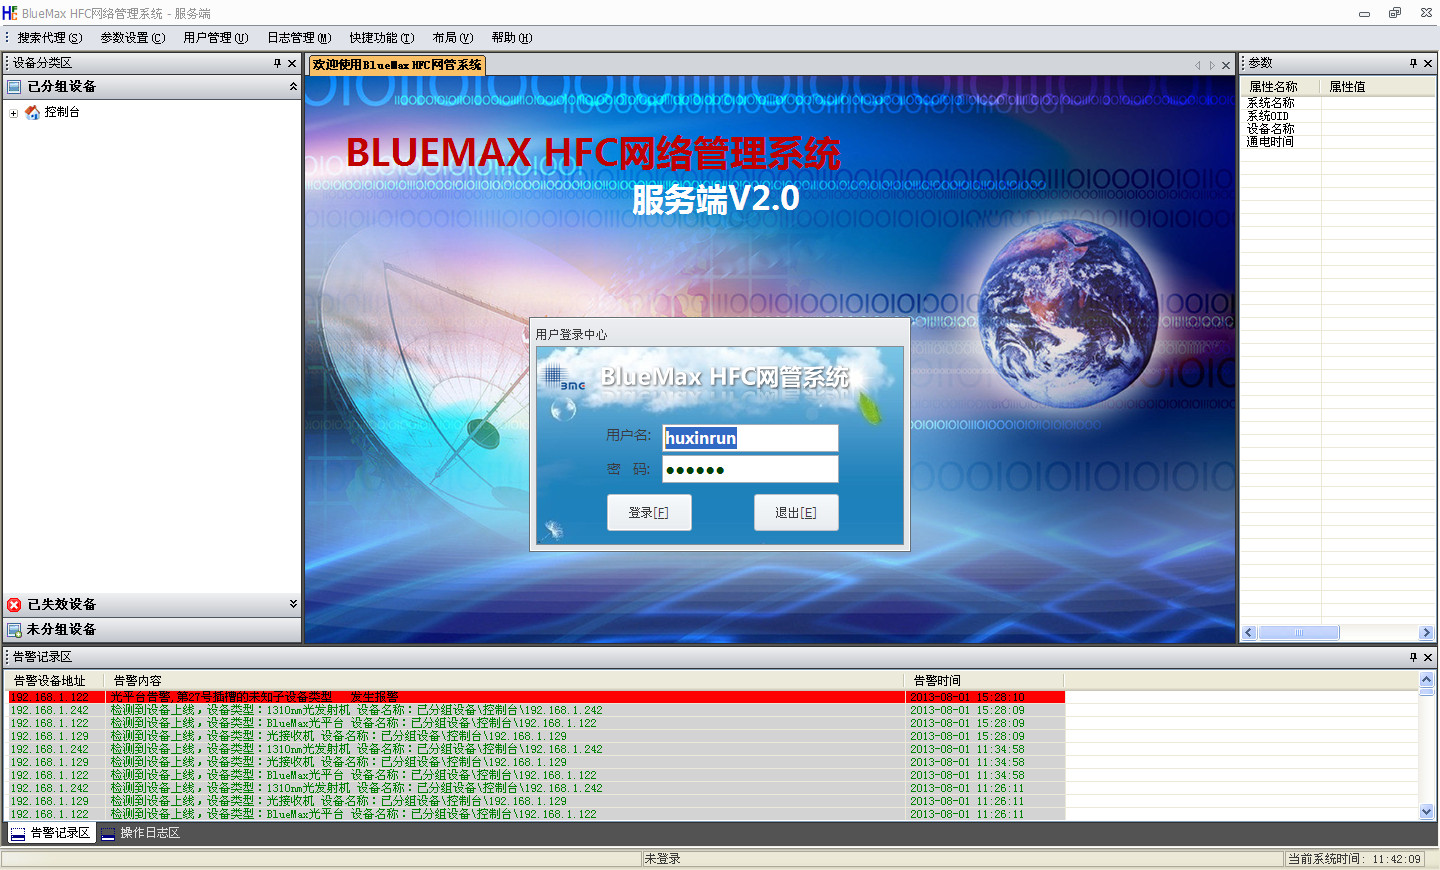This screenshot has height=870, width=1440.
Task: Restore the application window size
Action: tap(1395, 13)
